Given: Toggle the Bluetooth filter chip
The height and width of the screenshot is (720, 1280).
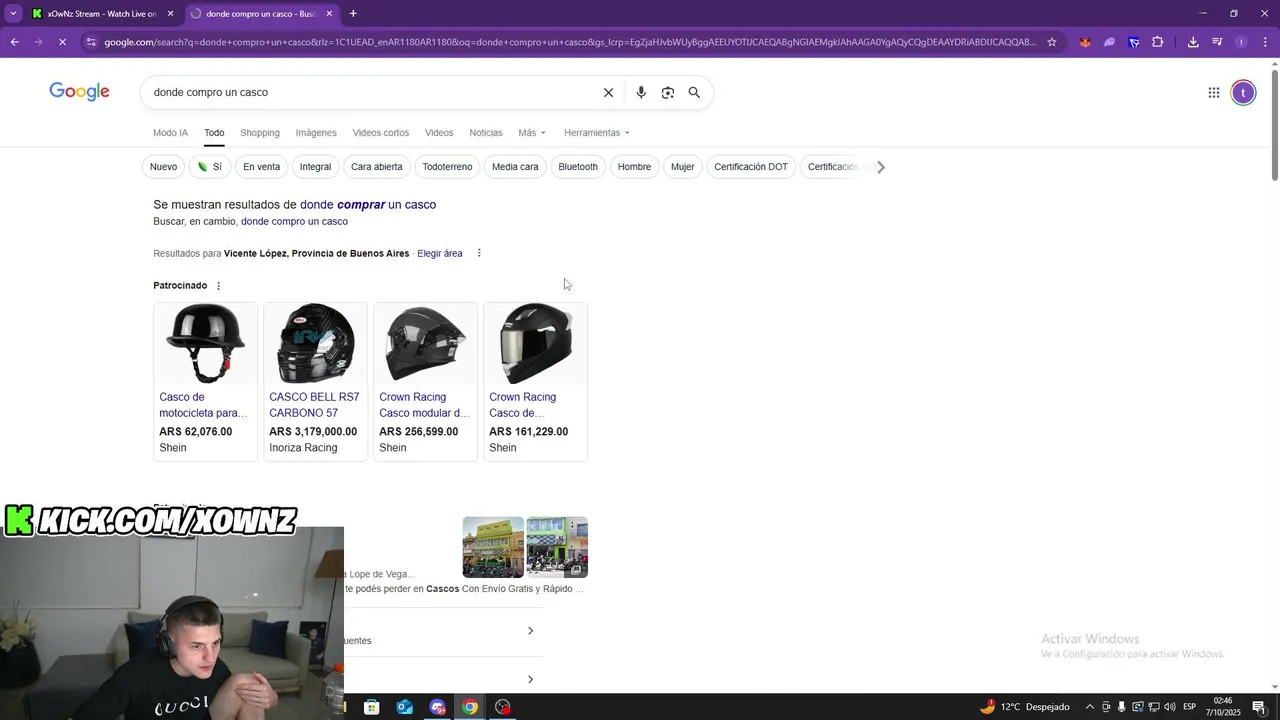Looking at the screenshot, I should pyautogui.click(x=578, y=167).
